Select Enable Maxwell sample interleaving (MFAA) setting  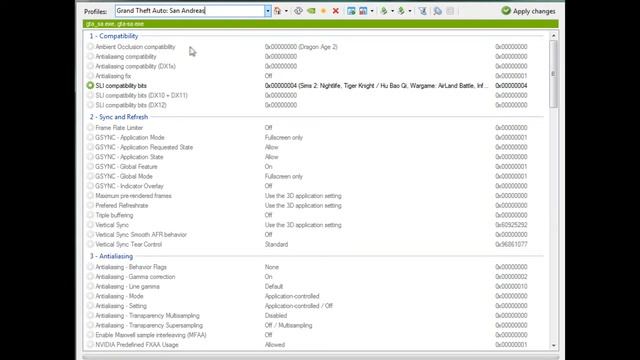pyautogui.click(x=151, y=335)
